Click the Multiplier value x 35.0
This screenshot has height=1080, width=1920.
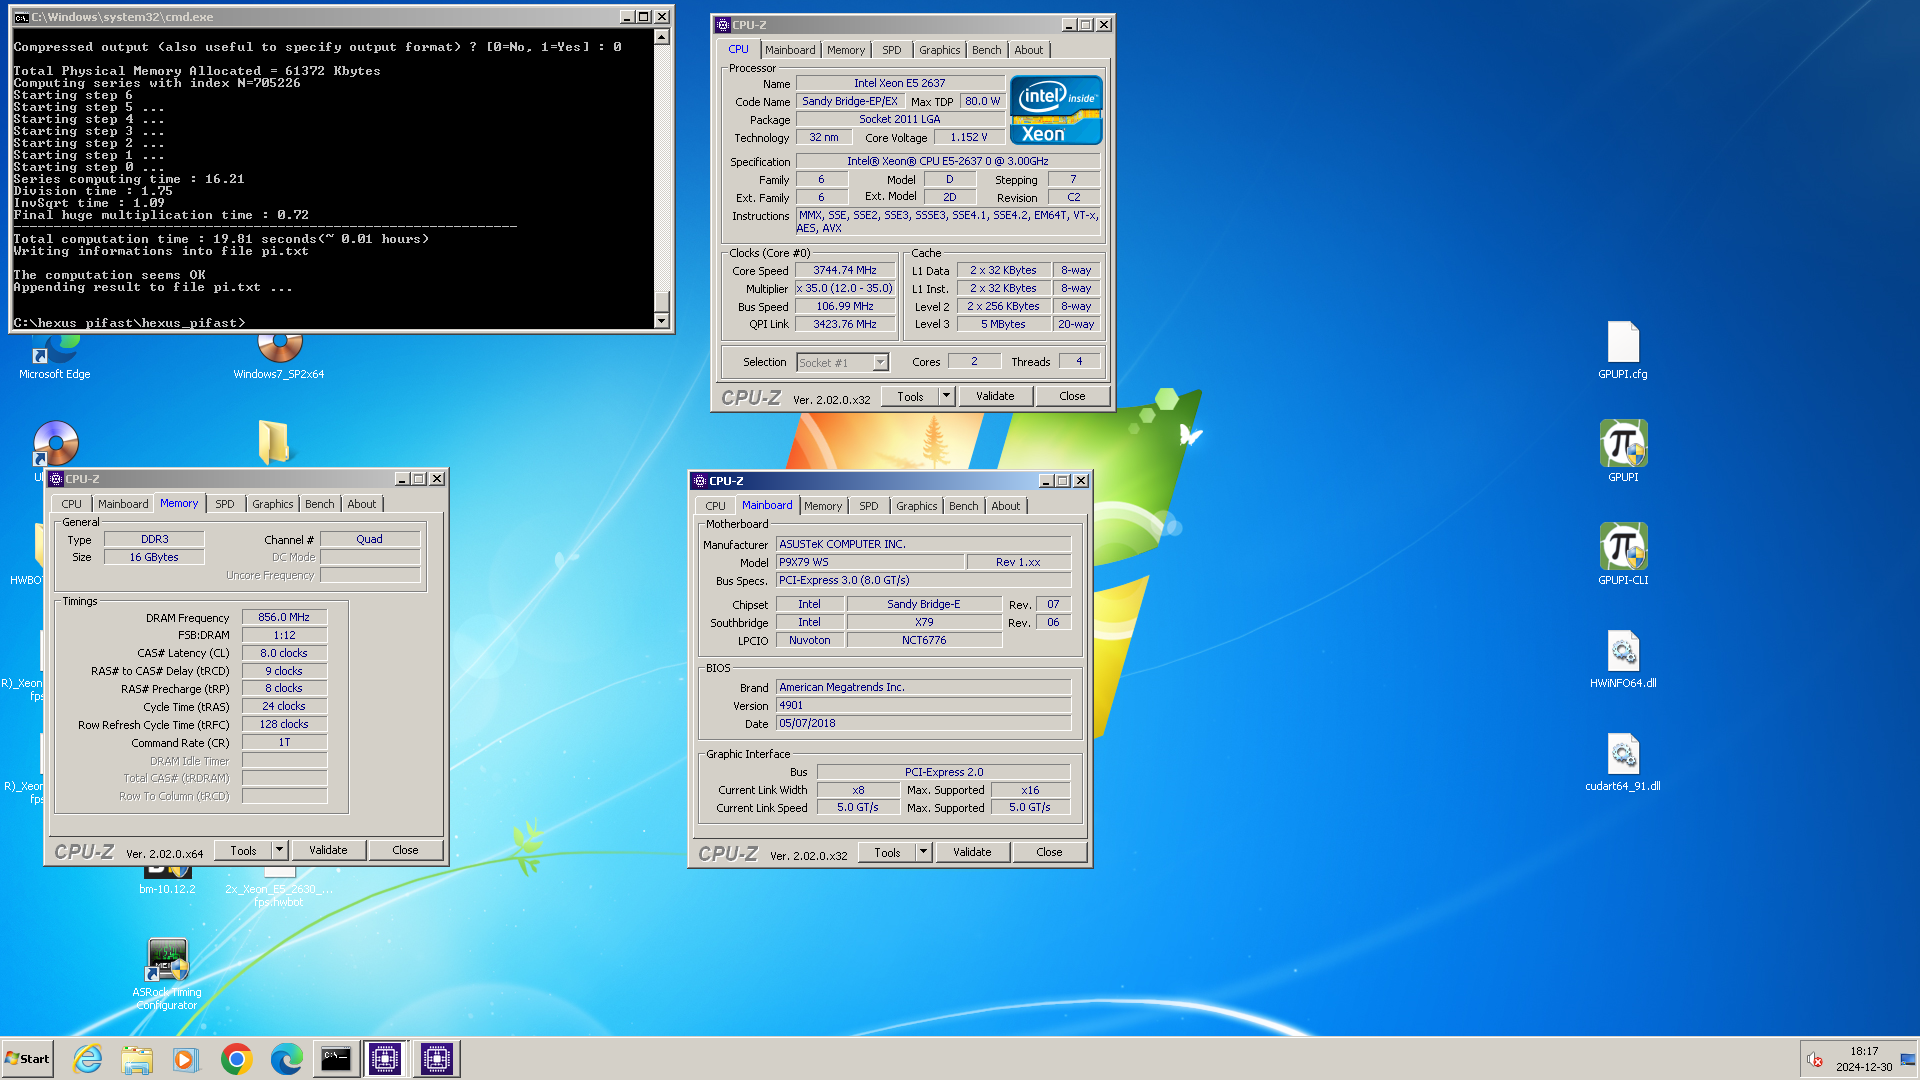click(x=845, y=288)
